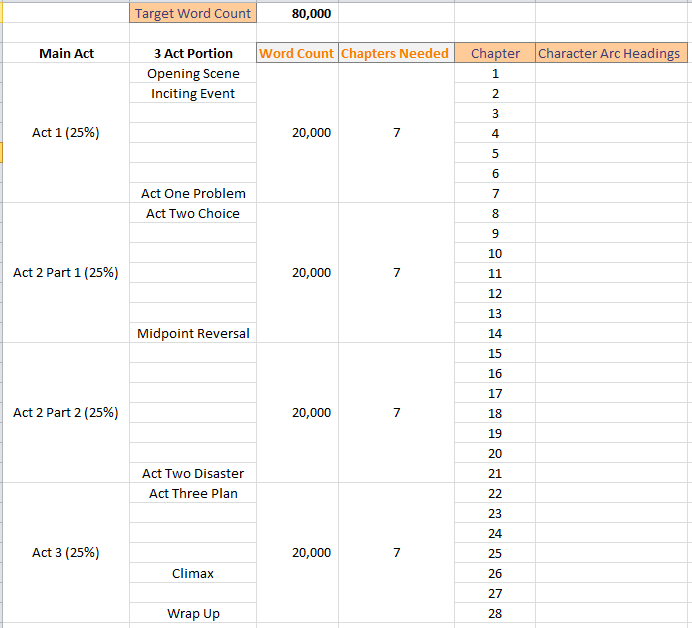
Task: Click the Act Two Disaster cell
Action: 193,474
